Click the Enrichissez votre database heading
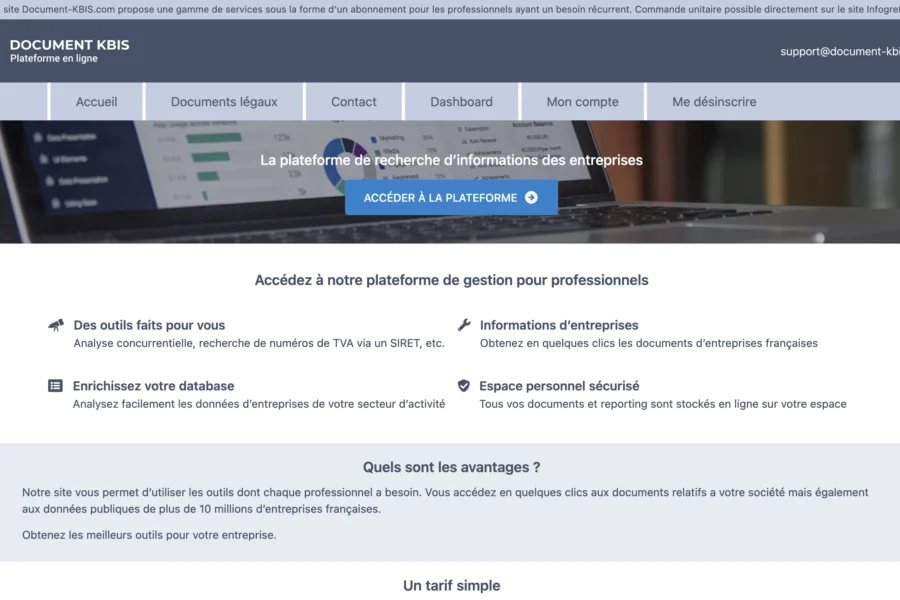 [153, 386]
